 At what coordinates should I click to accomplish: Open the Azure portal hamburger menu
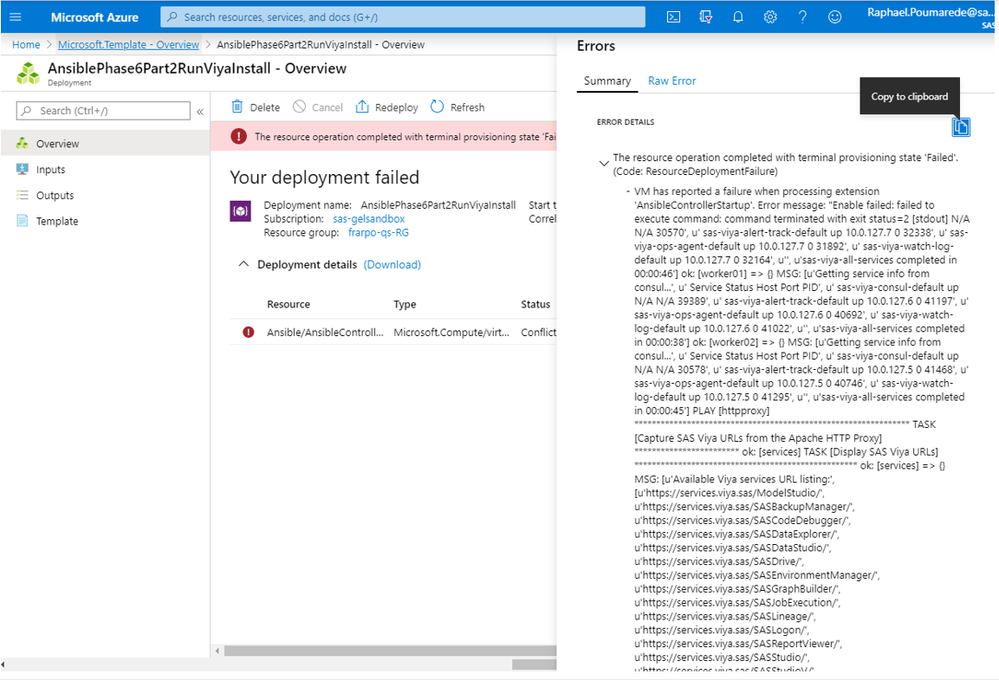[x=15, y=17]
